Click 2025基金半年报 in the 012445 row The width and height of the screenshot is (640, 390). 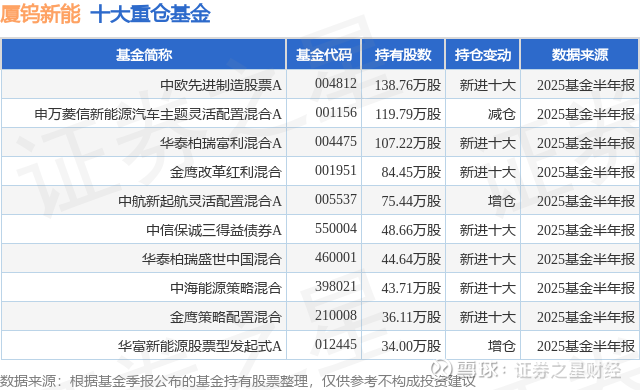[586, 346]
